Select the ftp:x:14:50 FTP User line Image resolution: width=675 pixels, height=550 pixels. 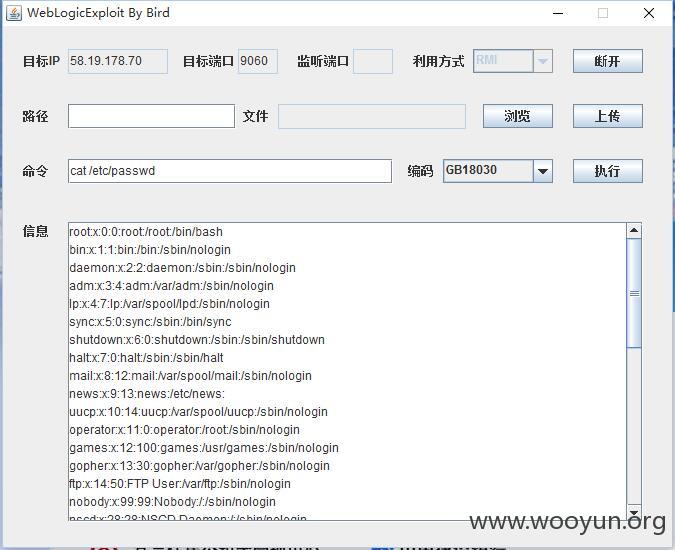pyautogui.click(x=180, y=484)
